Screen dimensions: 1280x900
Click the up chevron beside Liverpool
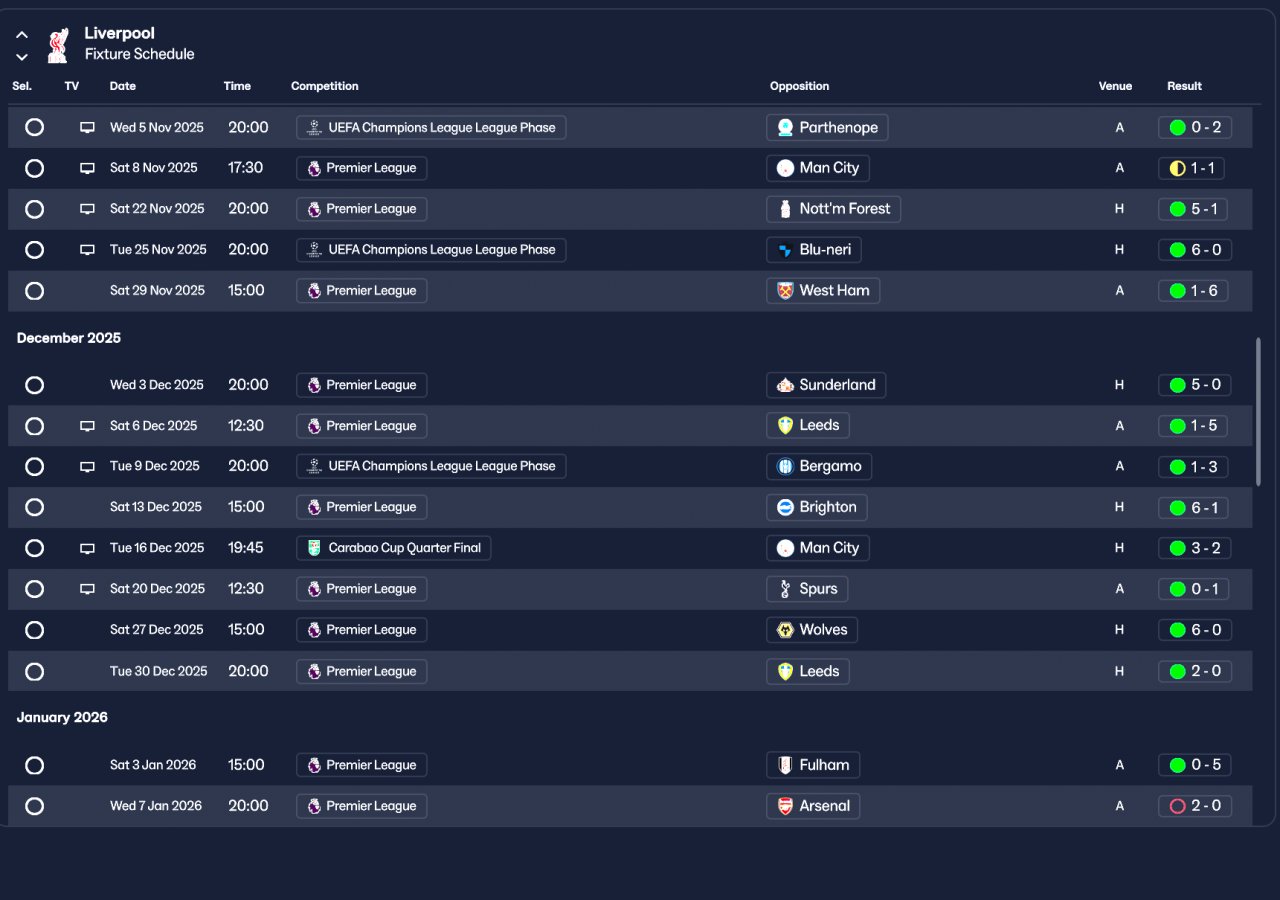(x=22, y=35)
